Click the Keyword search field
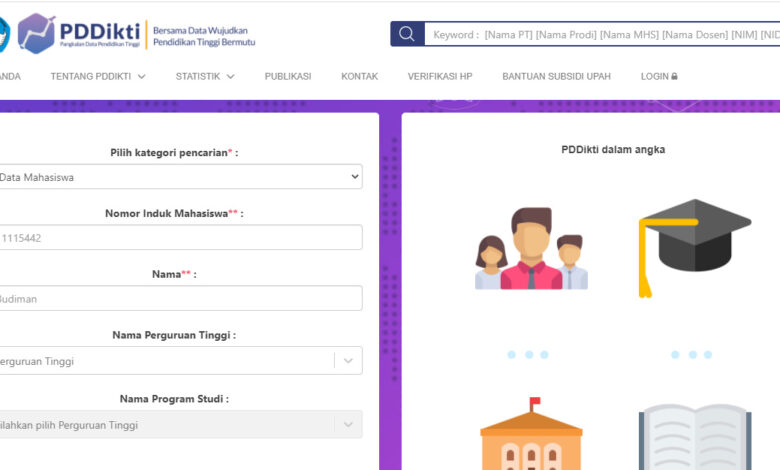 point(602,34)
